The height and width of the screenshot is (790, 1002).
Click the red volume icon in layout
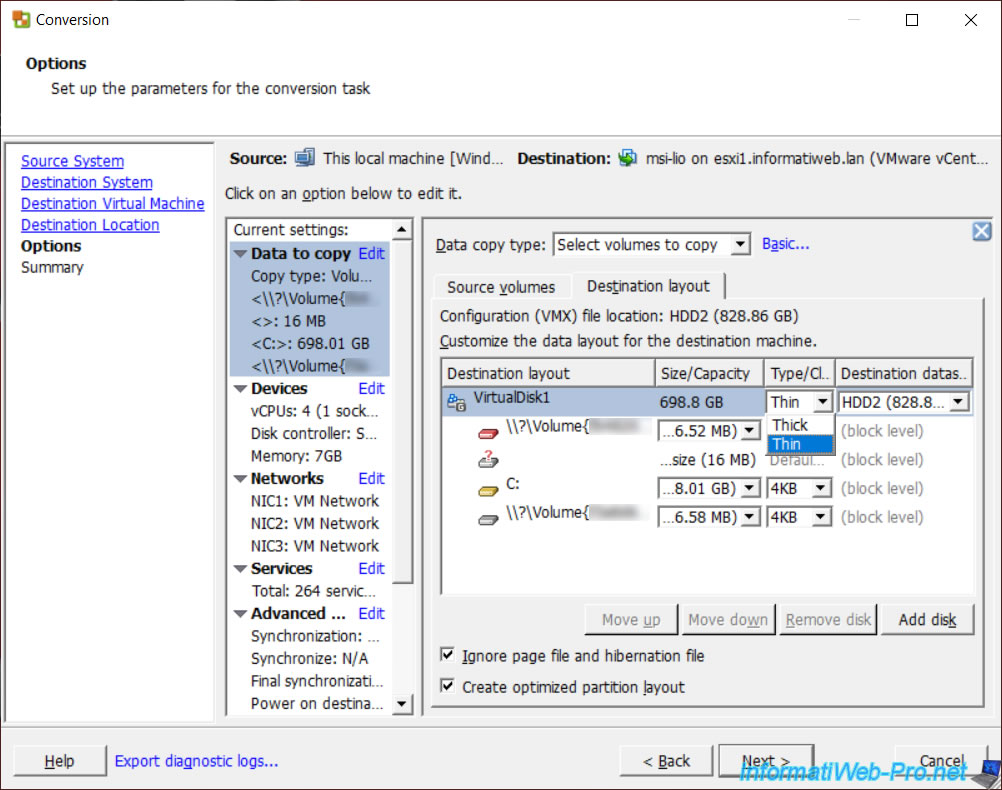pyautogui.click(x=488, y=432)
